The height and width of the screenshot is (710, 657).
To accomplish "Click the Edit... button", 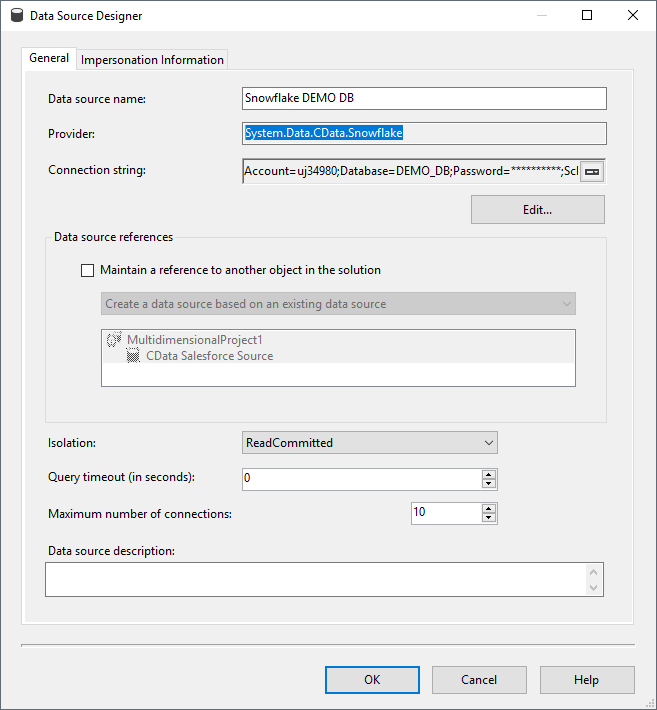I will tap(537, 210).
